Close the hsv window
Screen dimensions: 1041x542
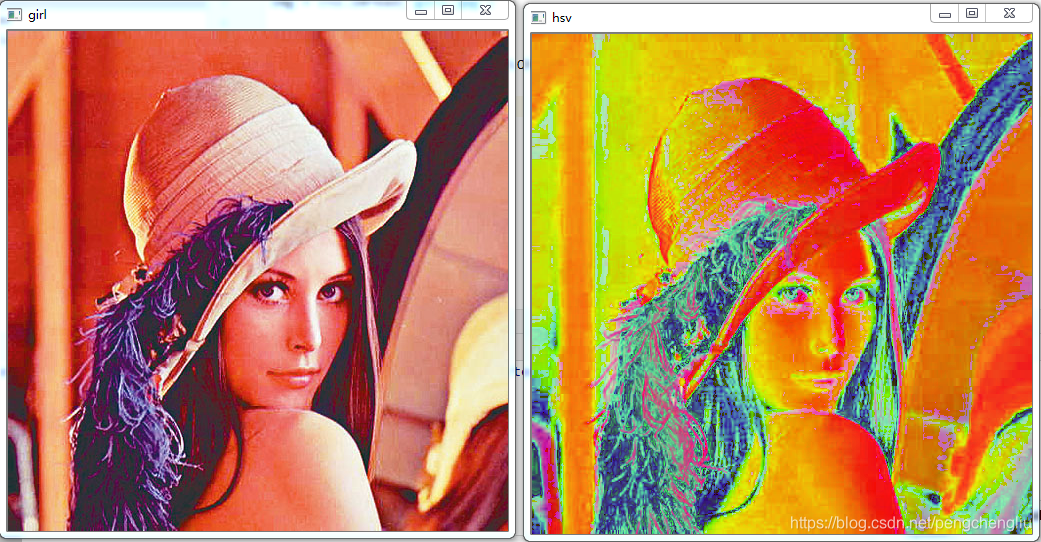tap(1009, 13)
